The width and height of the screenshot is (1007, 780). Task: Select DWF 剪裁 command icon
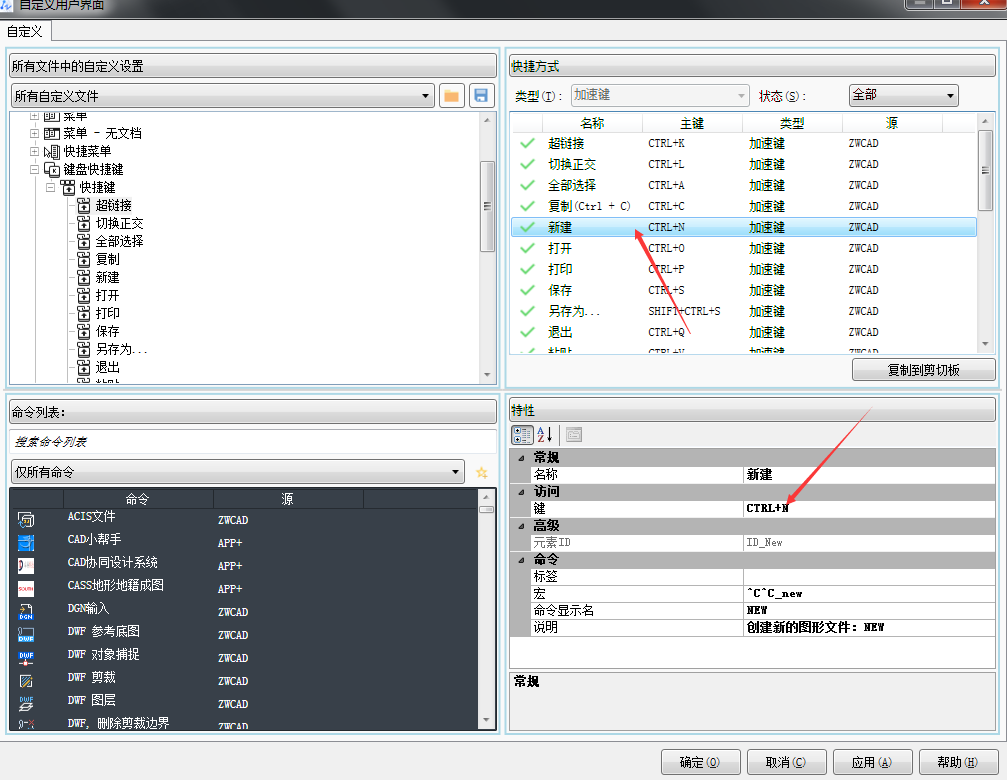coord(26,681)
